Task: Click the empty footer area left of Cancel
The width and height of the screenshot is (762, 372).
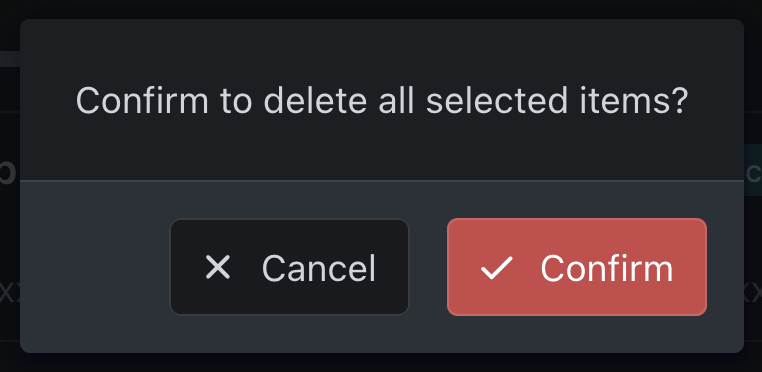Action: click(x=95, y=267)
